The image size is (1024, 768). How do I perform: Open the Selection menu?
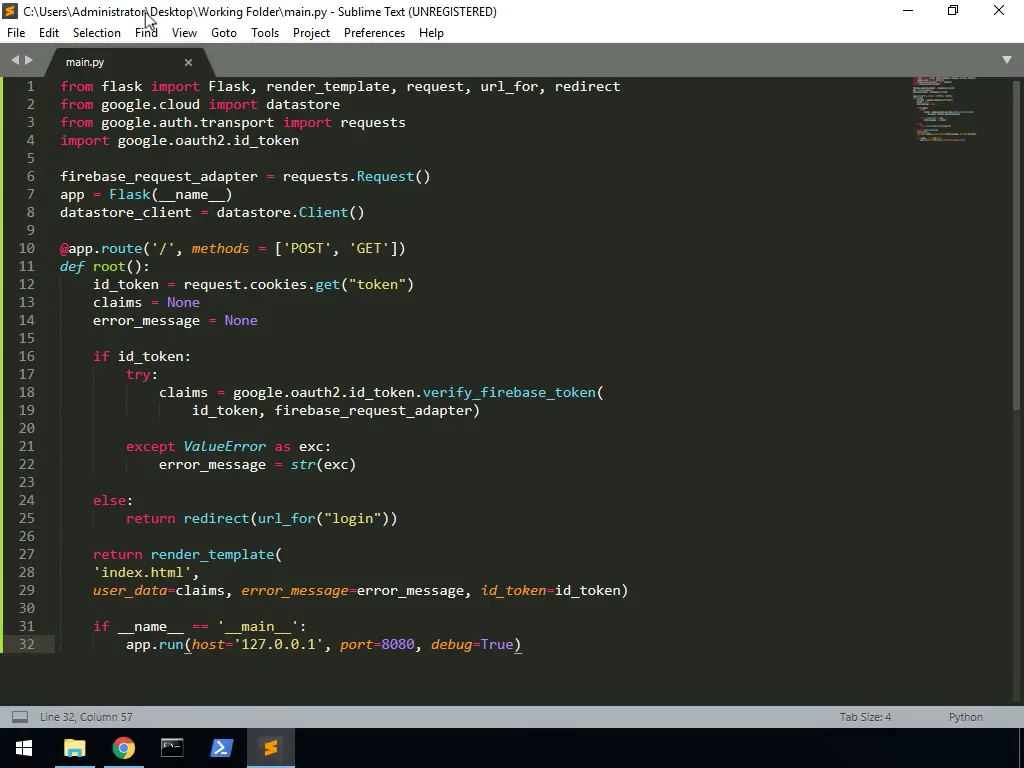pos(97,33)
